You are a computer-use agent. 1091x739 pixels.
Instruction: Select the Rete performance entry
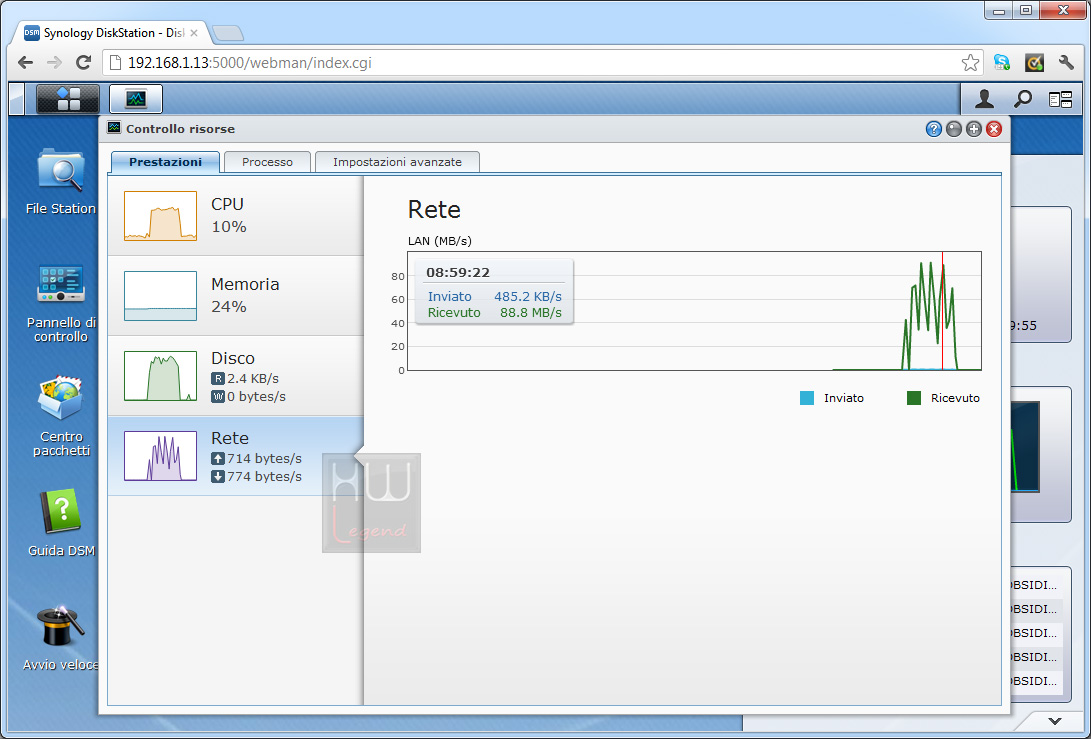click(x=235, y=456)
